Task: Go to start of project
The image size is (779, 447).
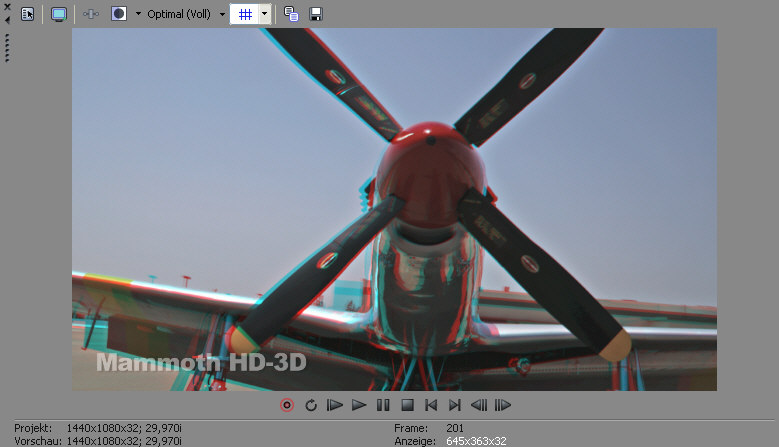Action: [x=431, y=405]
